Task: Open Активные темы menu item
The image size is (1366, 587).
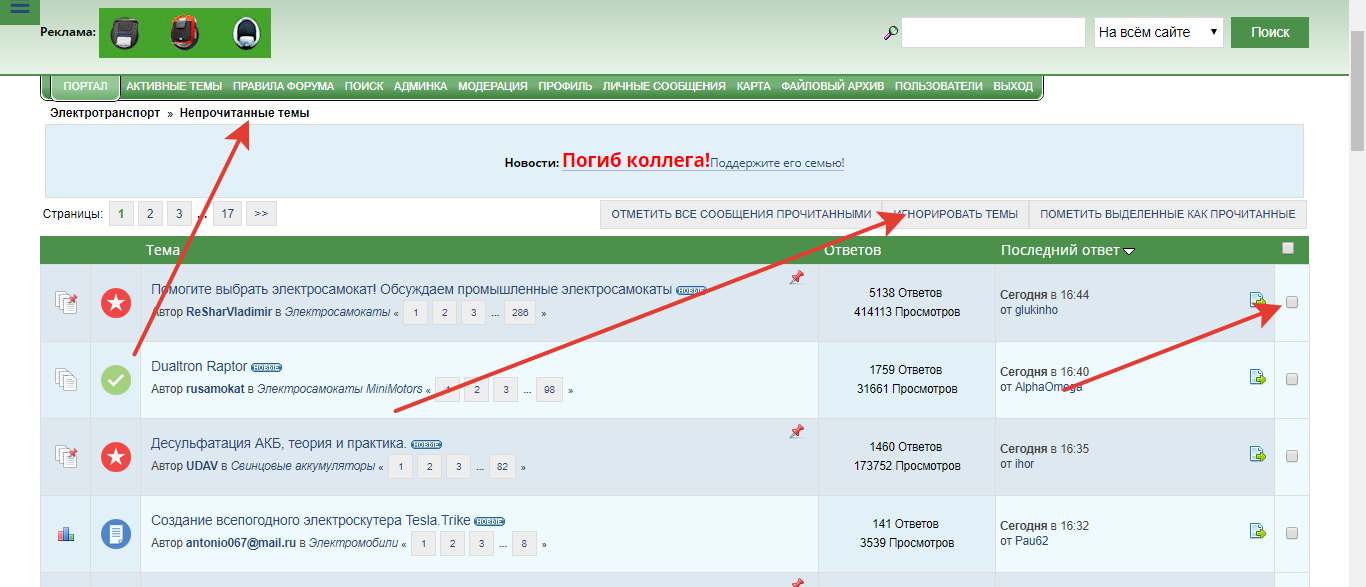Action: click(174, 86)
